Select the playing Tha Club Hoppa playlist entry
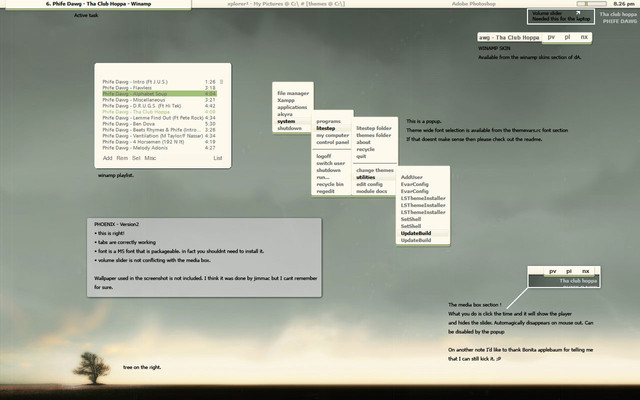The height and width of the screenshot is (400, 640). click(x=159, y=112)
